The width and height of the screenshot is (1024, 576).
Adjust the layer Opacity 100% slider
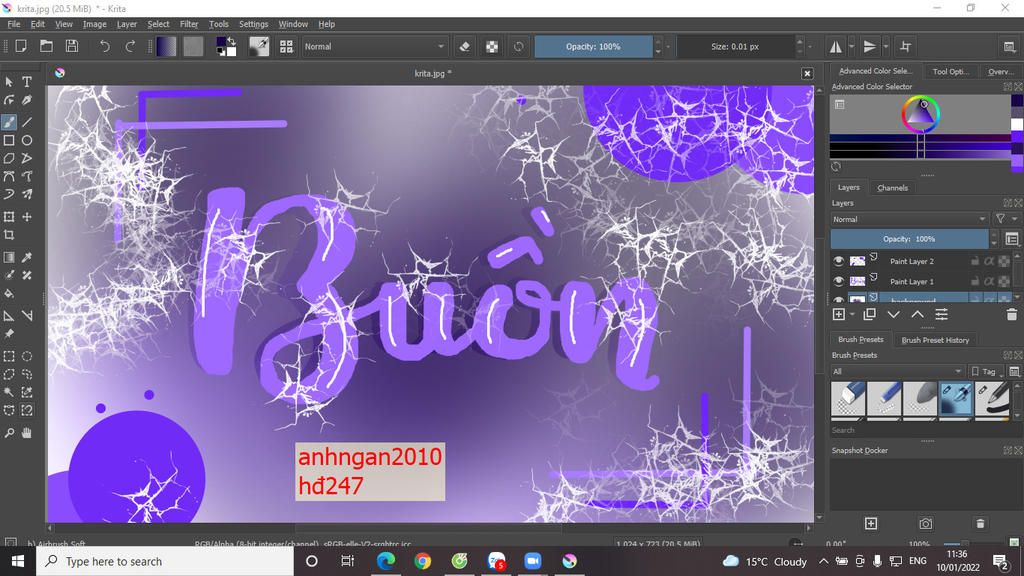908,239
